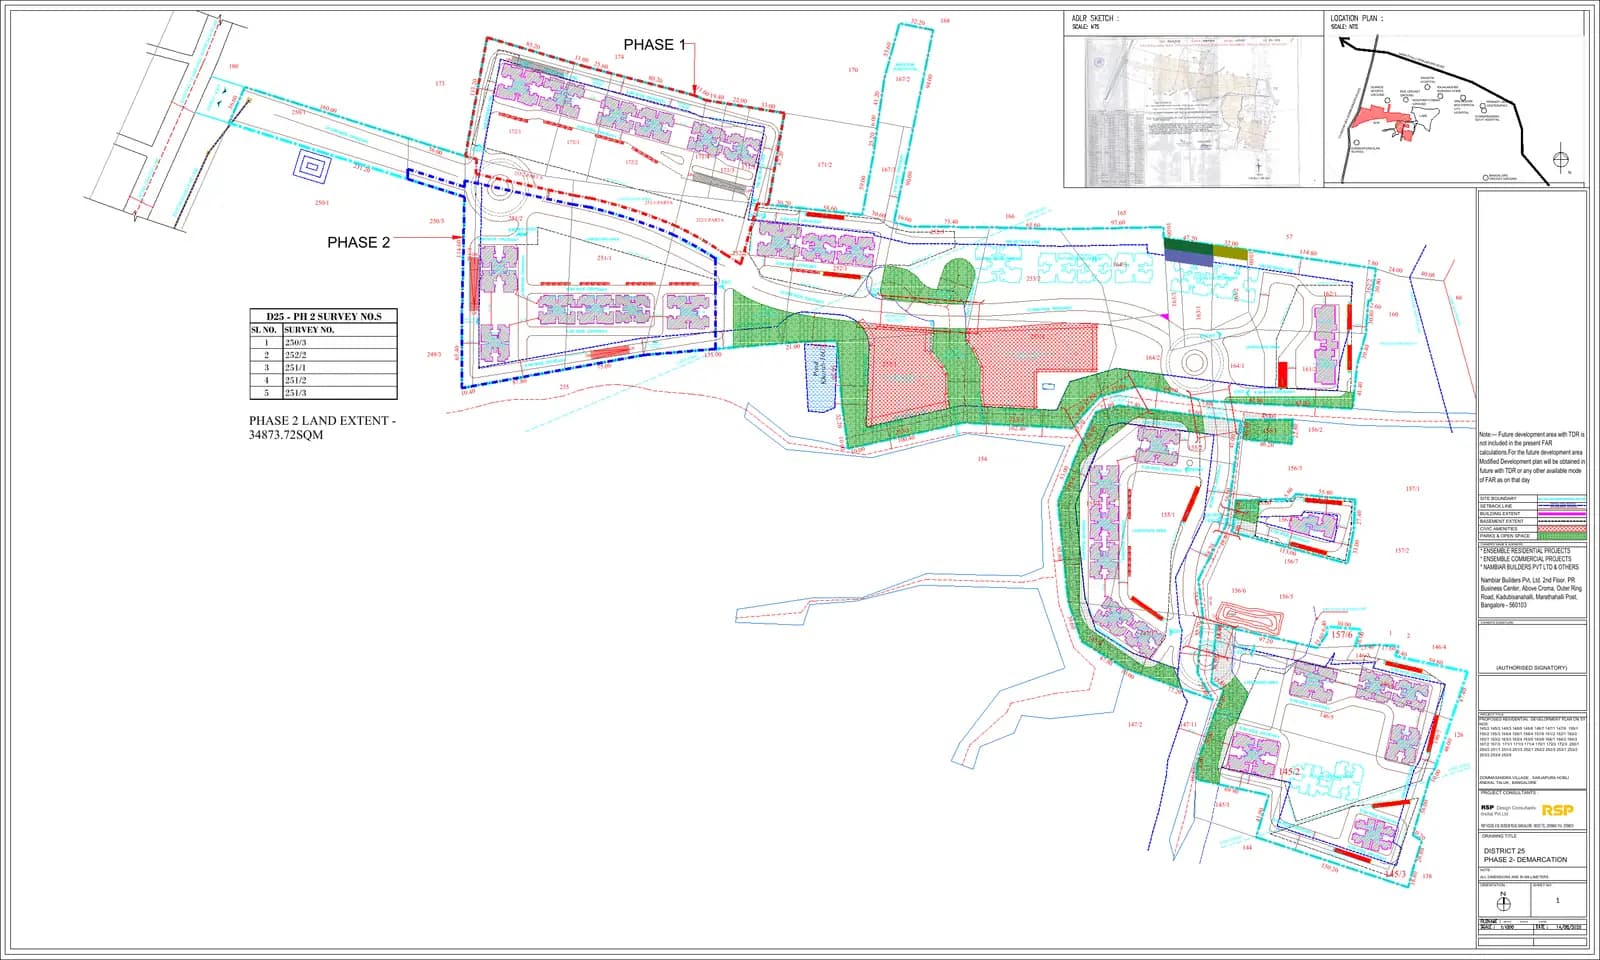Click the "(AUTHORISED SIGNATORY)" text
1600x960 pixels.
(1531, 668)
